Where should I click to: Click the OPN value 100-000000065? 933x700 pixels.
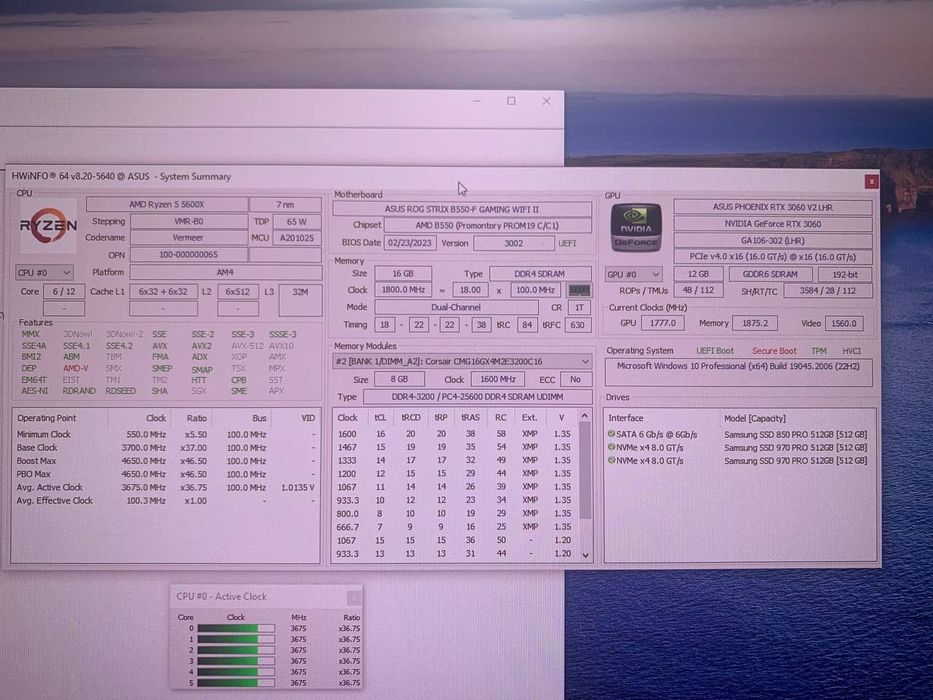[188, 255]
